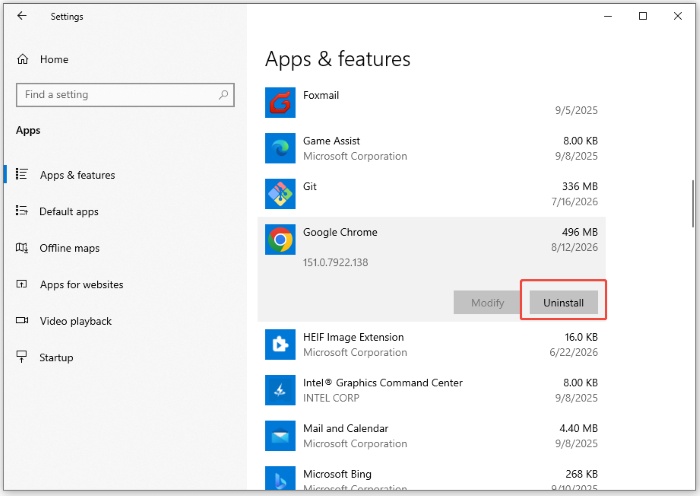The height and width of the screenshot is (496, 700).
Task: Select the Apps & features sidebar icon
Action: click(x=21, y=174)
